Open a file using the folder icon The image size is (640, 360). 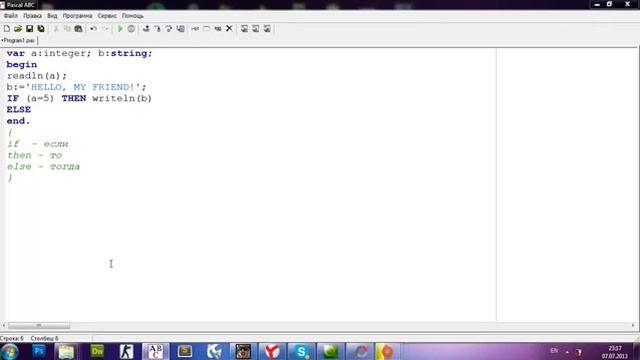click(x=18, y=29)
